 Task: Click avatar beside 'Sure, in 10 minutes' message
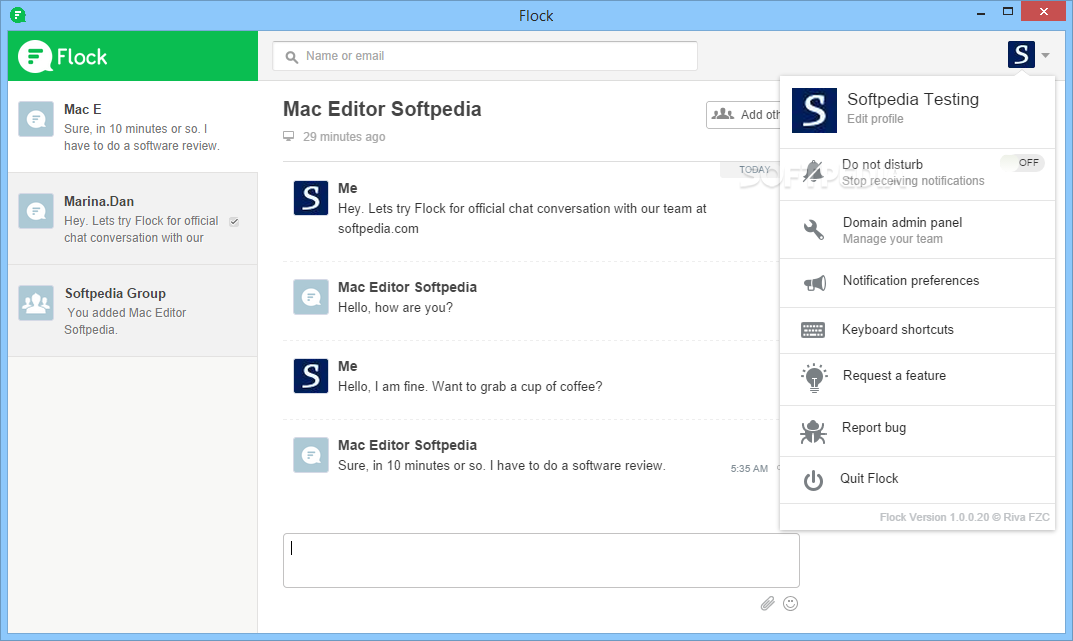click(311, 455)
